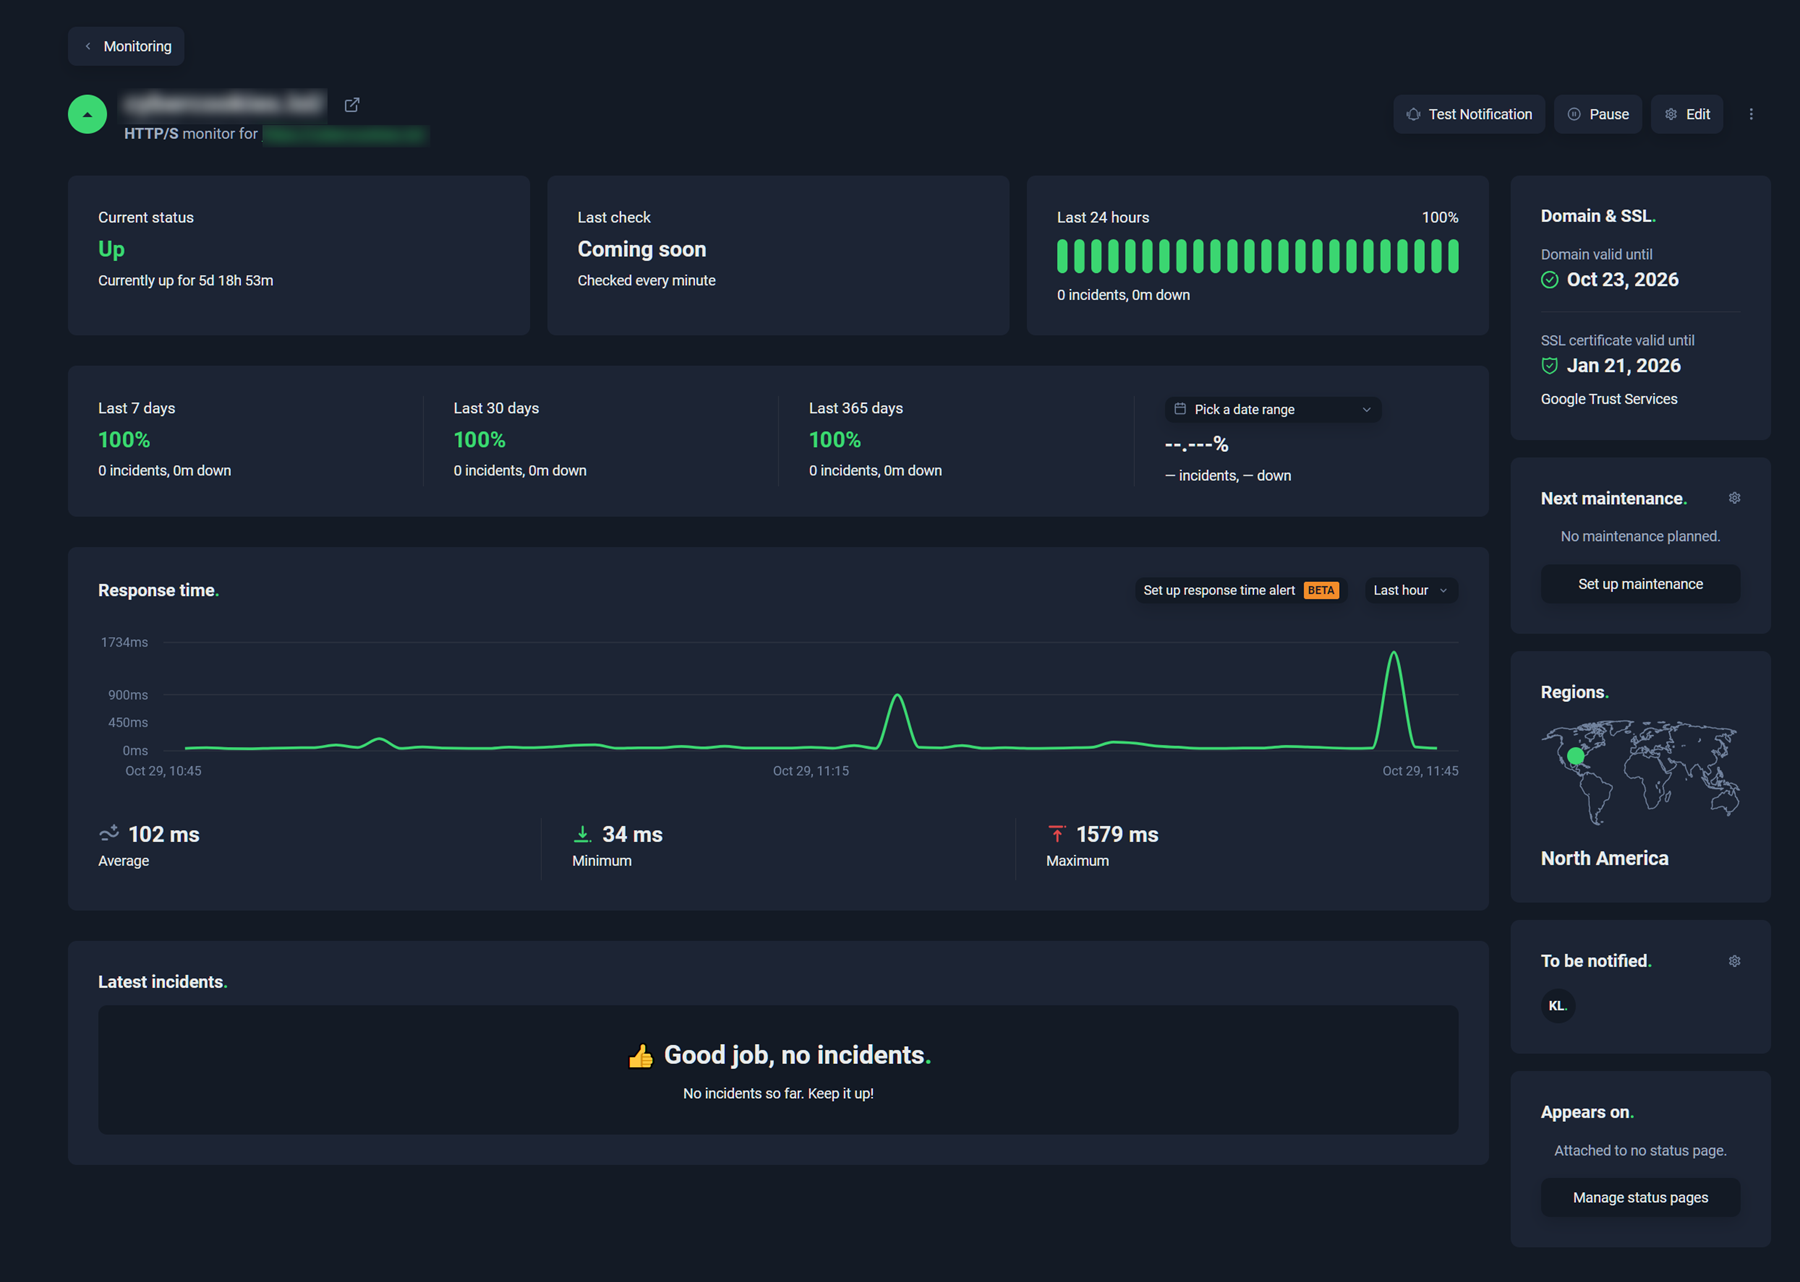Pause the monitor
This screenshot has height=1282, width=1800.
1598,115
